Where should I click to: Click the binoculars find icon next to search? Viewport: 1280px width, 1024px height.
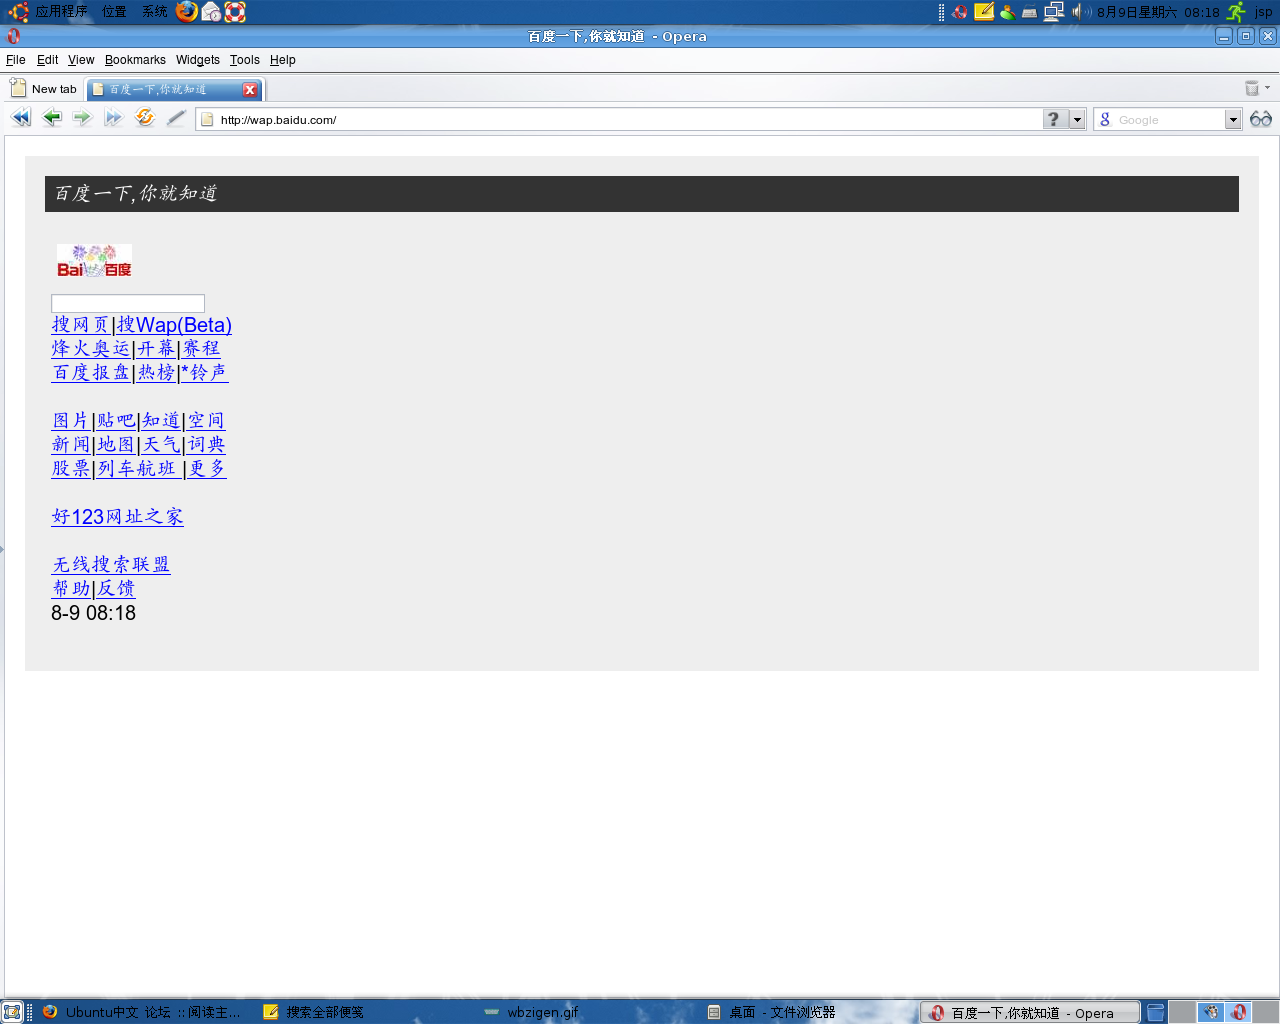pyautogui.click(x=1261, y=119)
